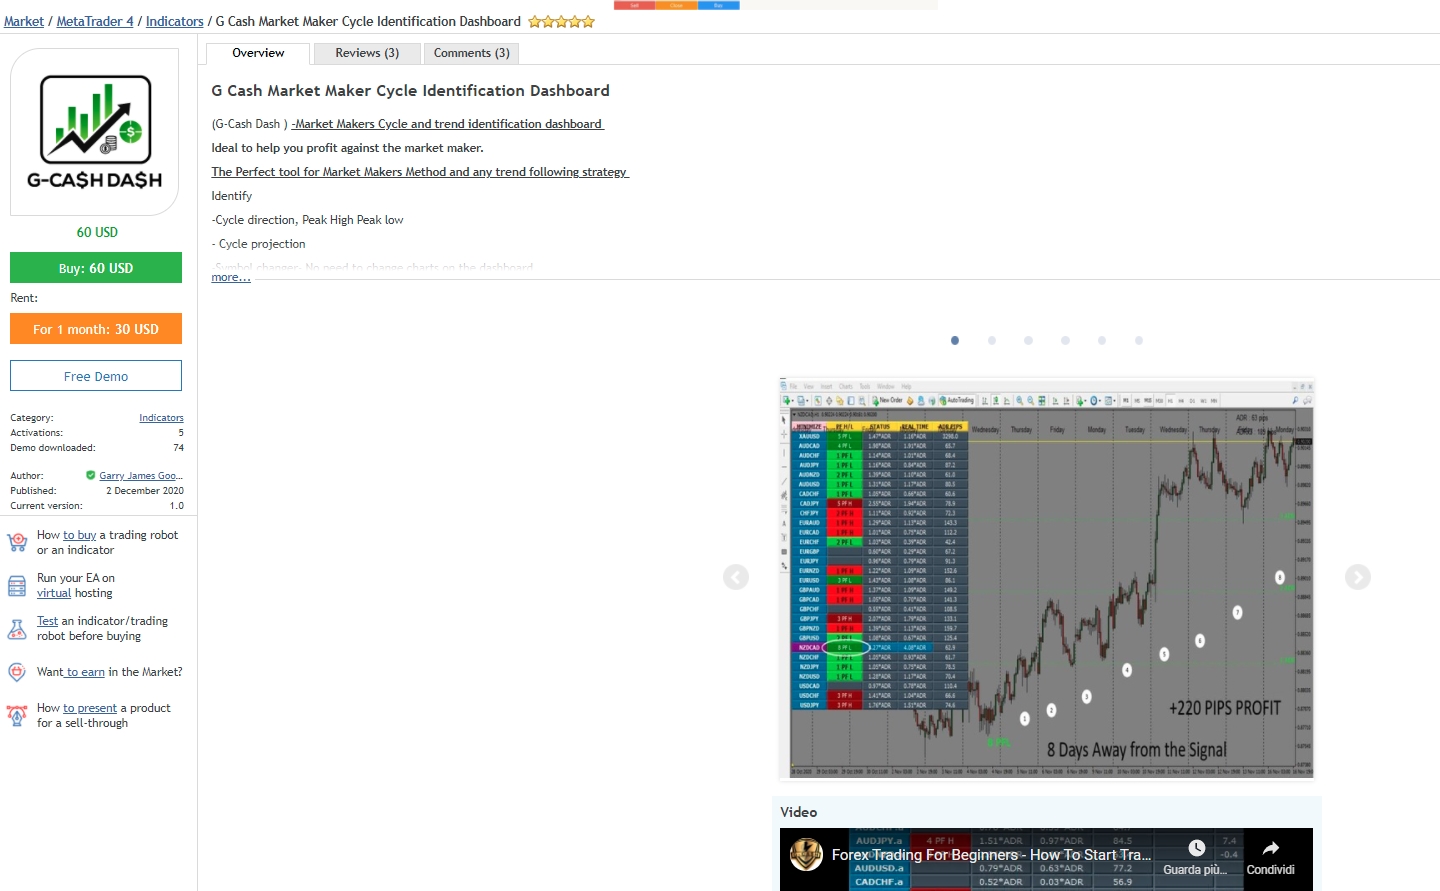Viewport: 1440px width, 891px height.
Task: Open the Comments (3) tab
Action: 472,53
